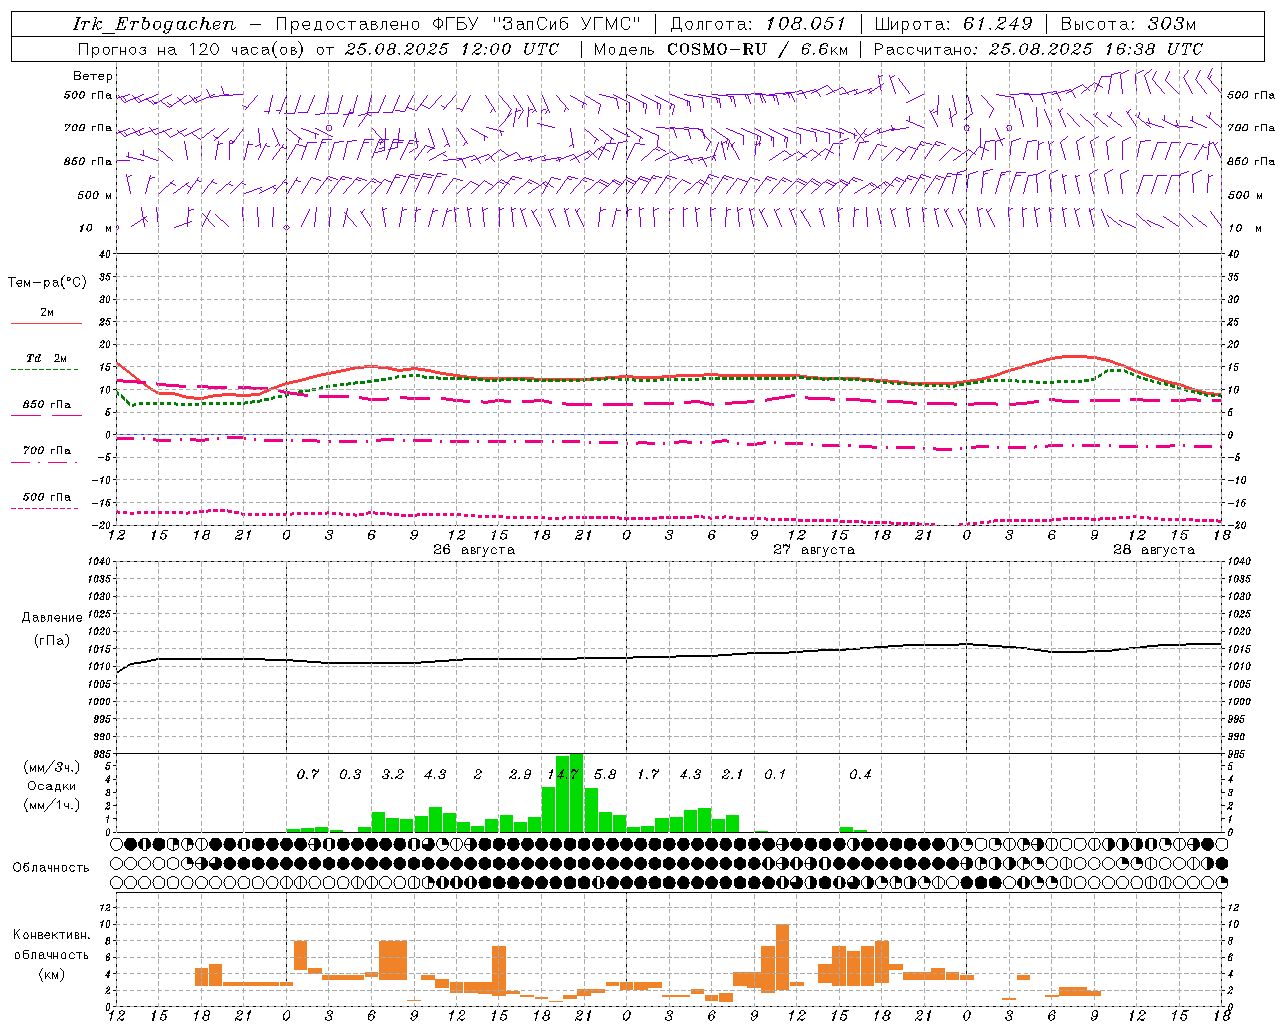Click the Ветер section label
This screenshot has width=1280, height=1024.
(x=93, y=76)
